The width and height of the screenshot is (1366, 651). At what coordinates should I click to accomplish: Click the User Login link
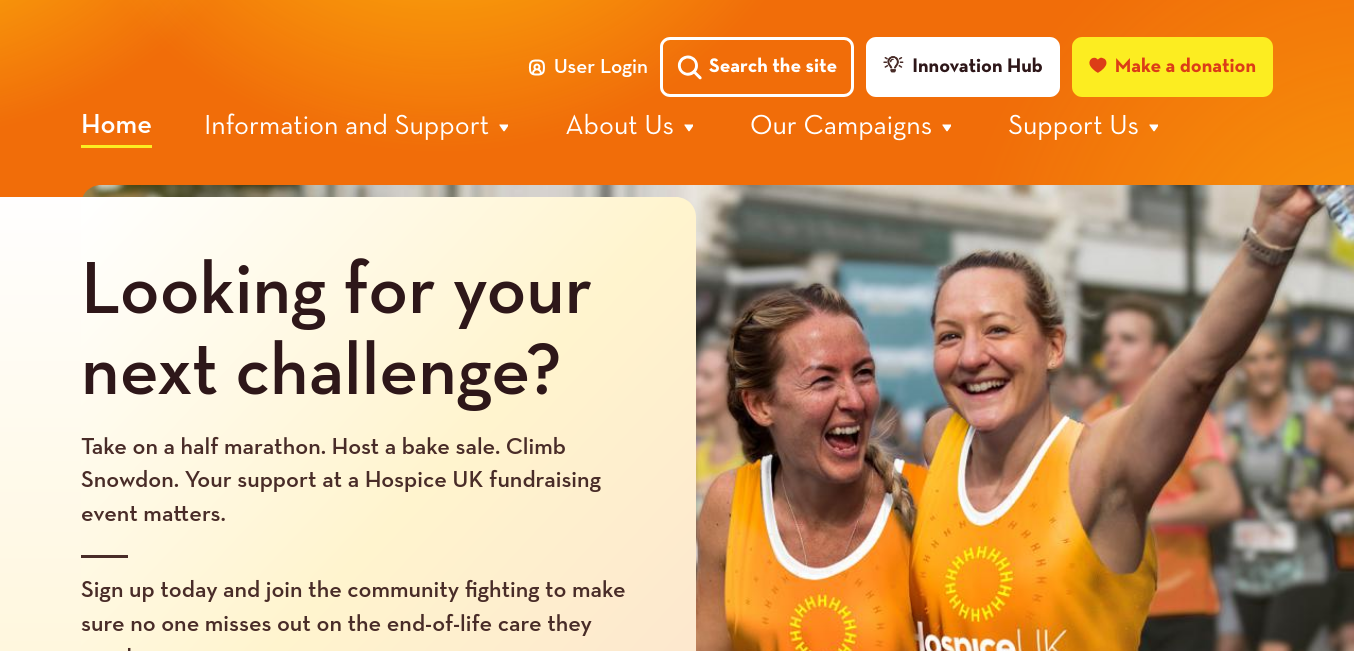coord(588,67)
